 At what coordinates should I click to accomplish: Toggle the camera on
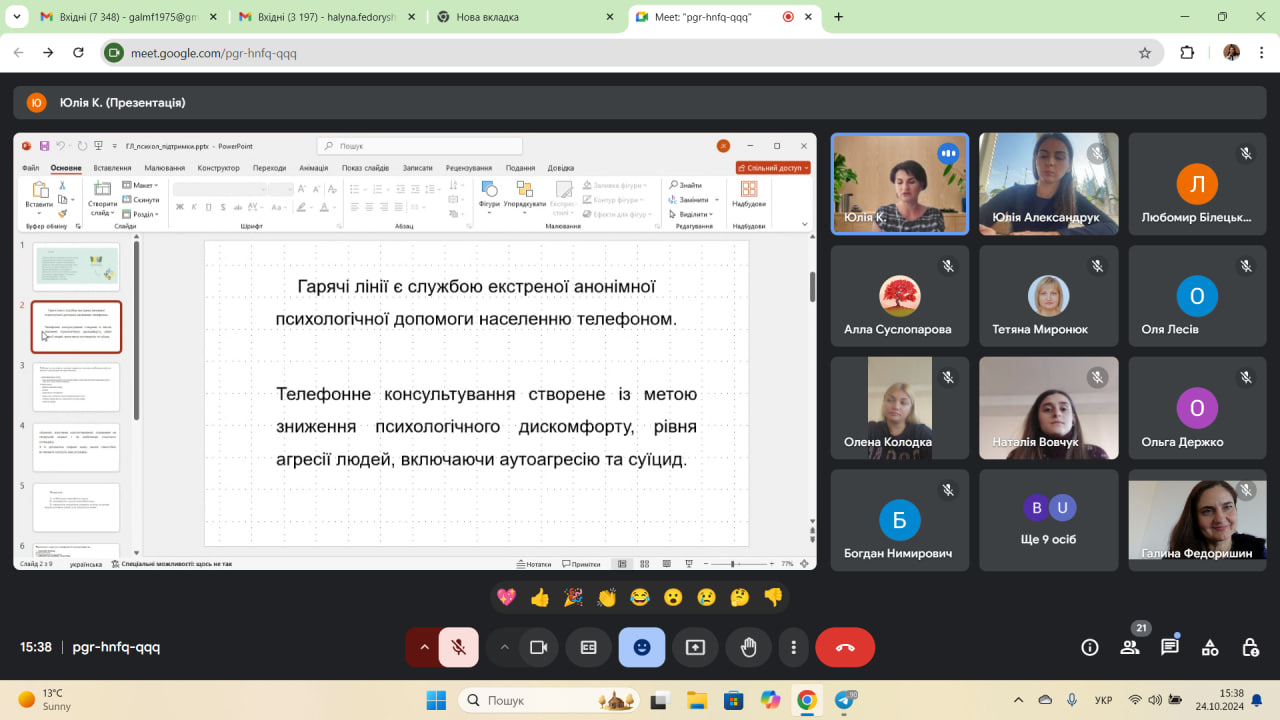pos(538,647)
